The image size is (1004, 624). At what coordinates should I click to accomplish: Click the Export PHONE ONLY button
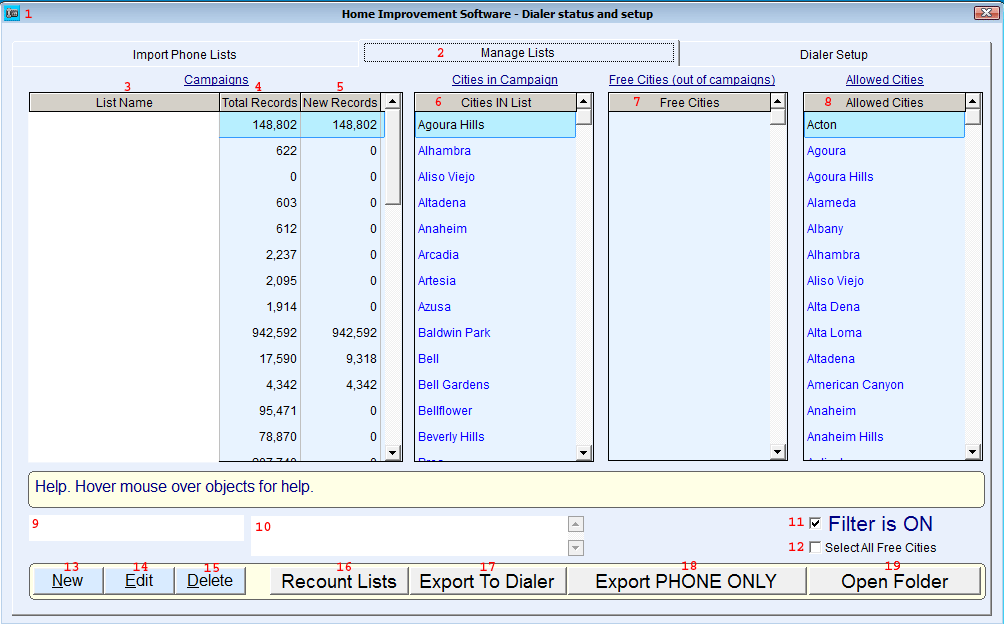tap(686, 581)
